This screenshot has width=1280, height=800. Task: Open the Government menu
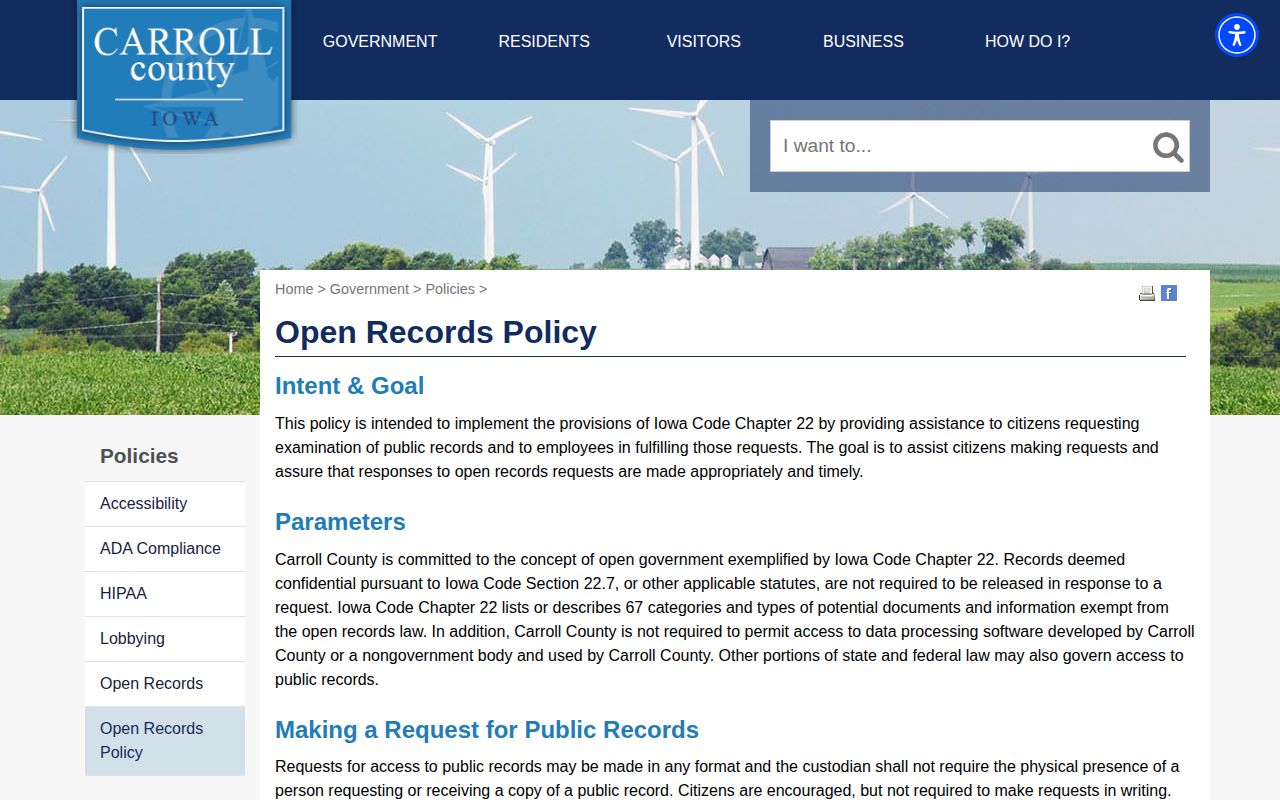pyautogui.click(x=380, y=42)
